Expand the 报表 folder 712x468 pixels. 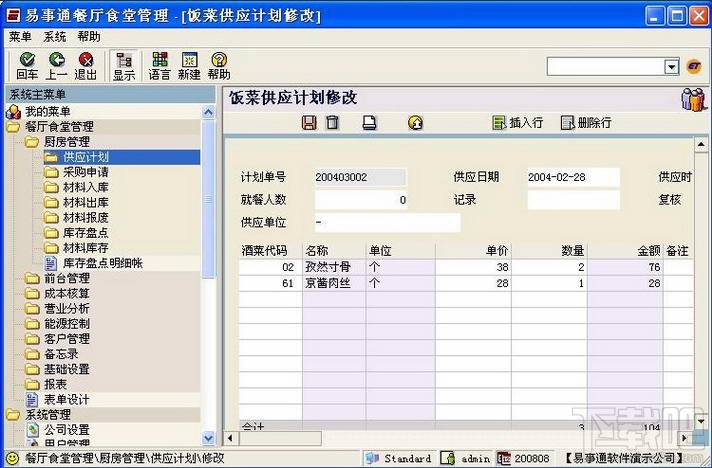point(55,384)
